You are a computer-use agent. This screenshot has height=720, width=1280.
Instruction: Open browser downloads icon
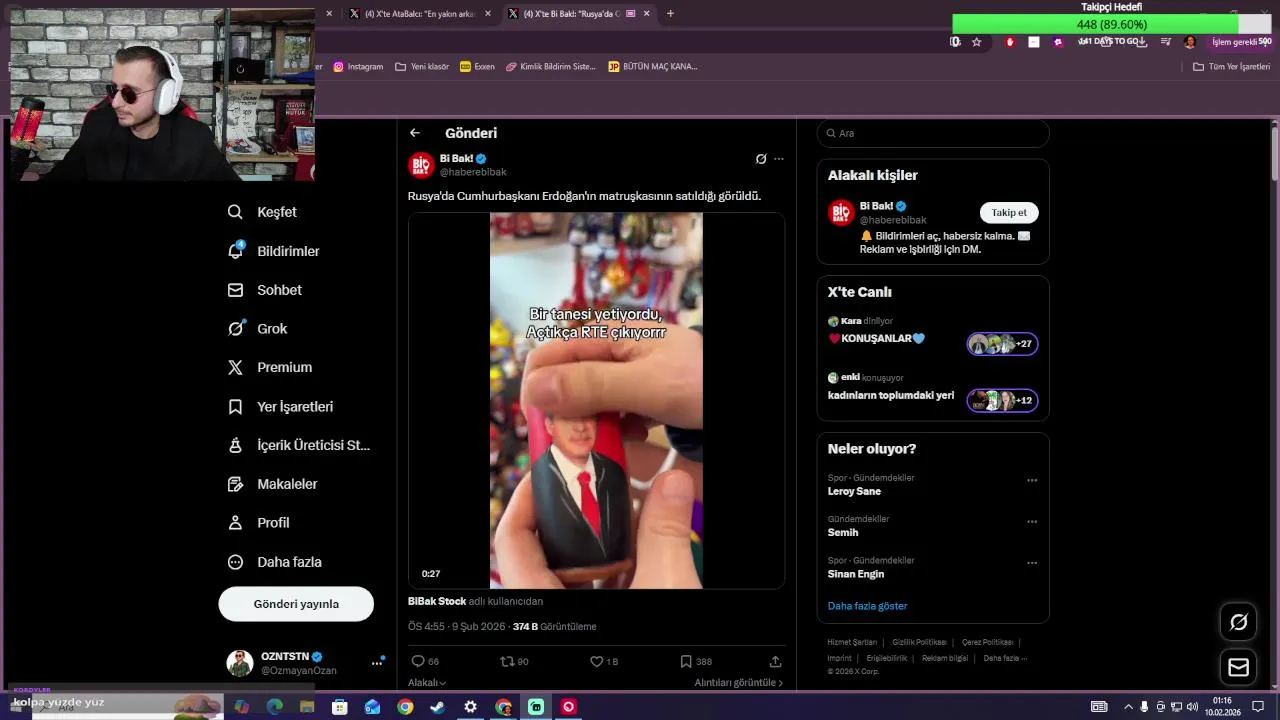pyautogui.click(x=1144, y=42)
